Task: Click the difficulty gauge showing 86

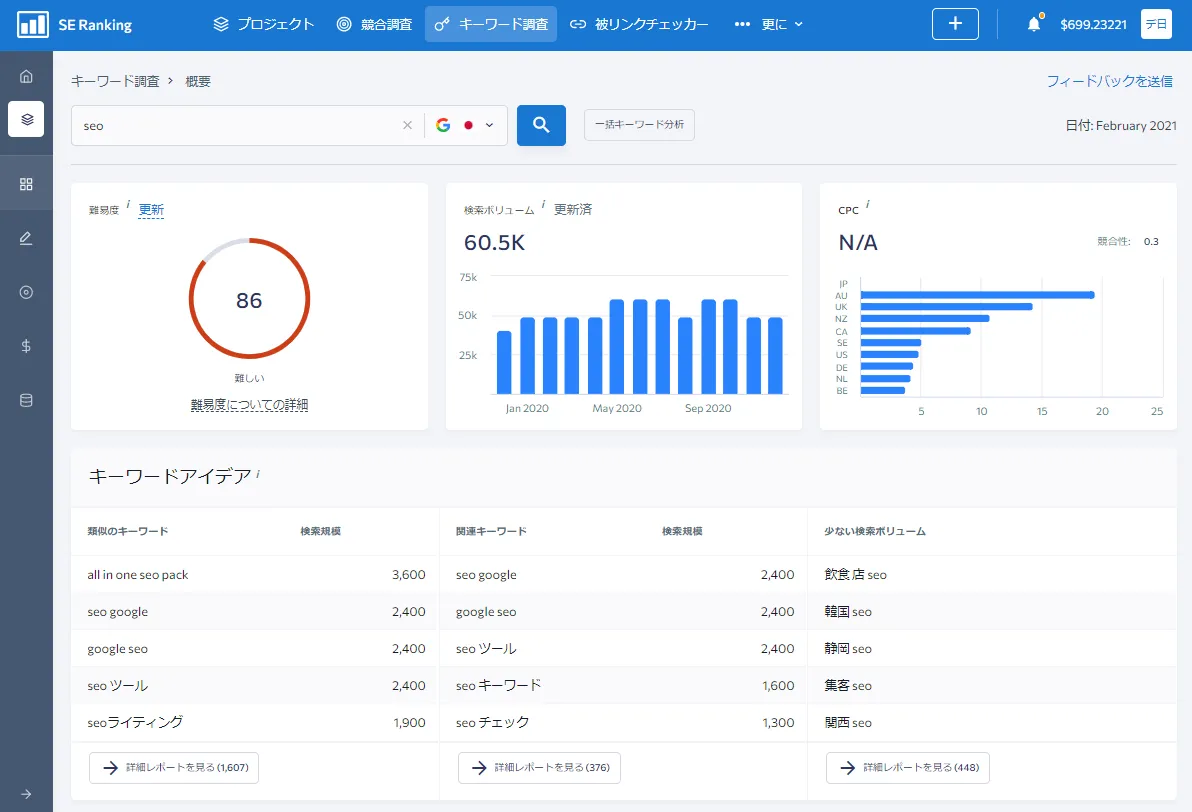Action: (249, 299)
